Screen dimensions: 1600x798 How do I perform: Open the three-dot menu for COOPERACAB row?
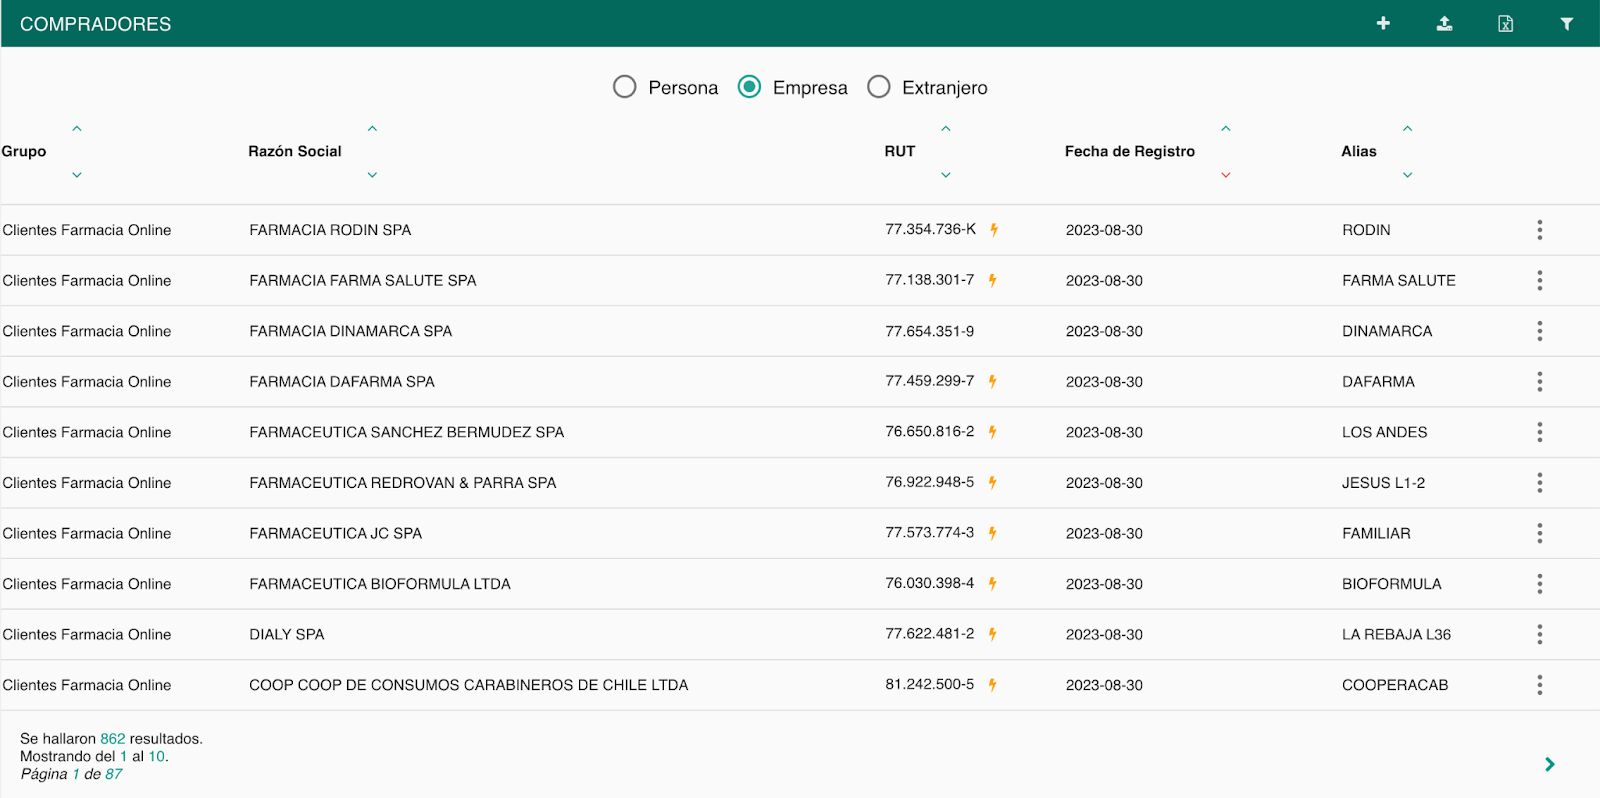1539,685
